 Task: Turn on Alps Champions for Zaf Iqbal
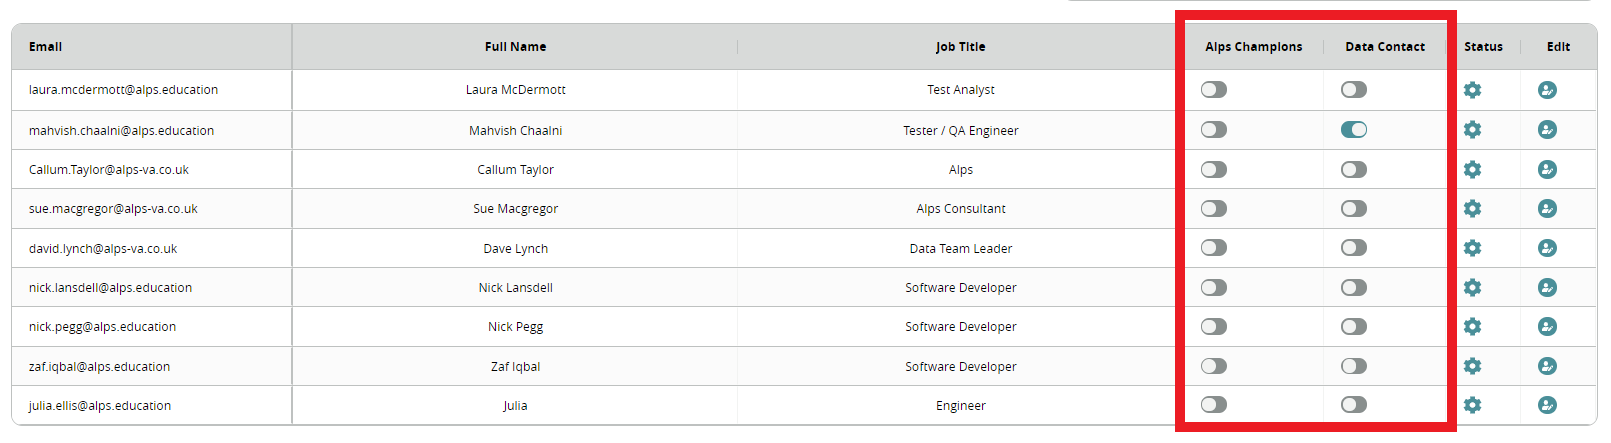pos(1214,366)
